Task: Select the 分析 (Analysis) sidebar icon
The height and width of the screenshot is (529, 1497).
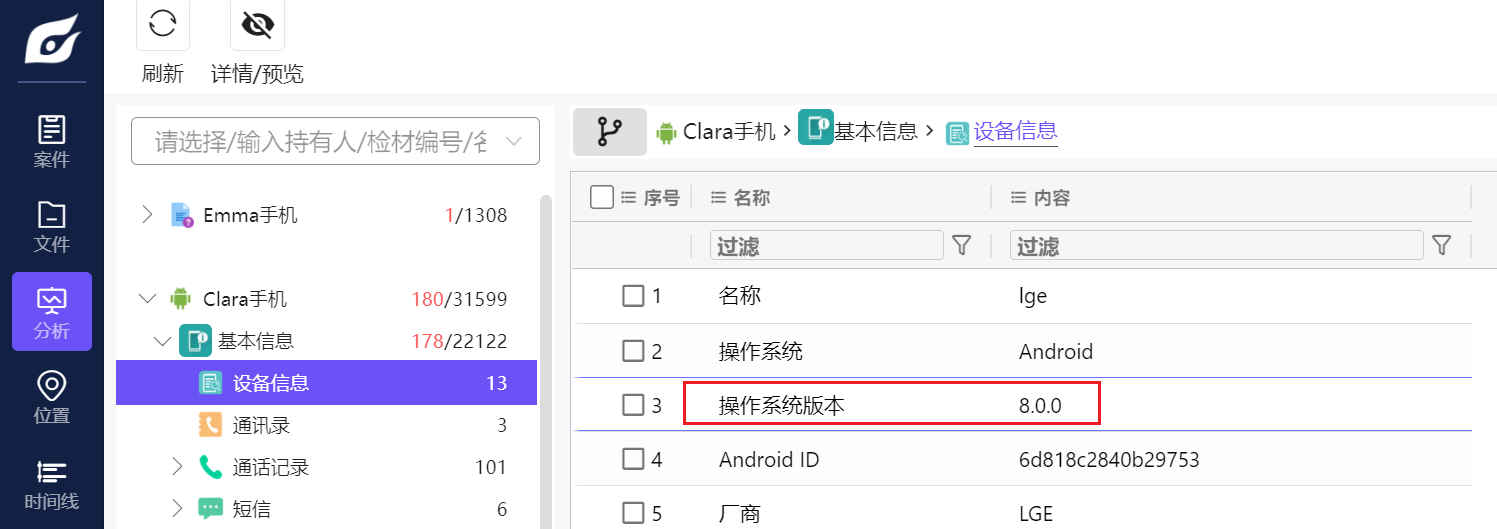Action: pos(52,311)
